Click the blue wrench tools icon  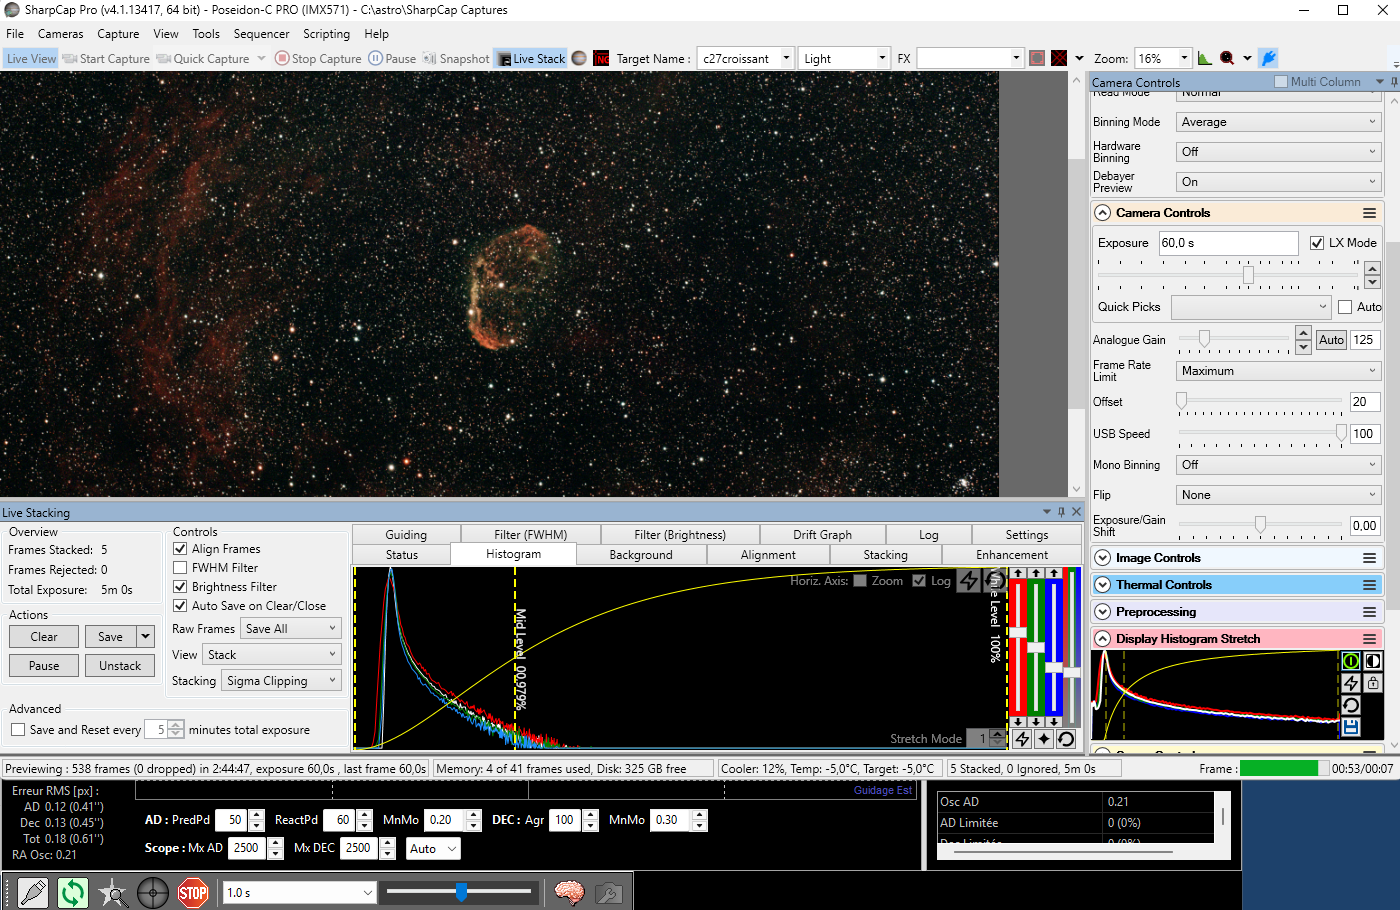pos(1268,58)
